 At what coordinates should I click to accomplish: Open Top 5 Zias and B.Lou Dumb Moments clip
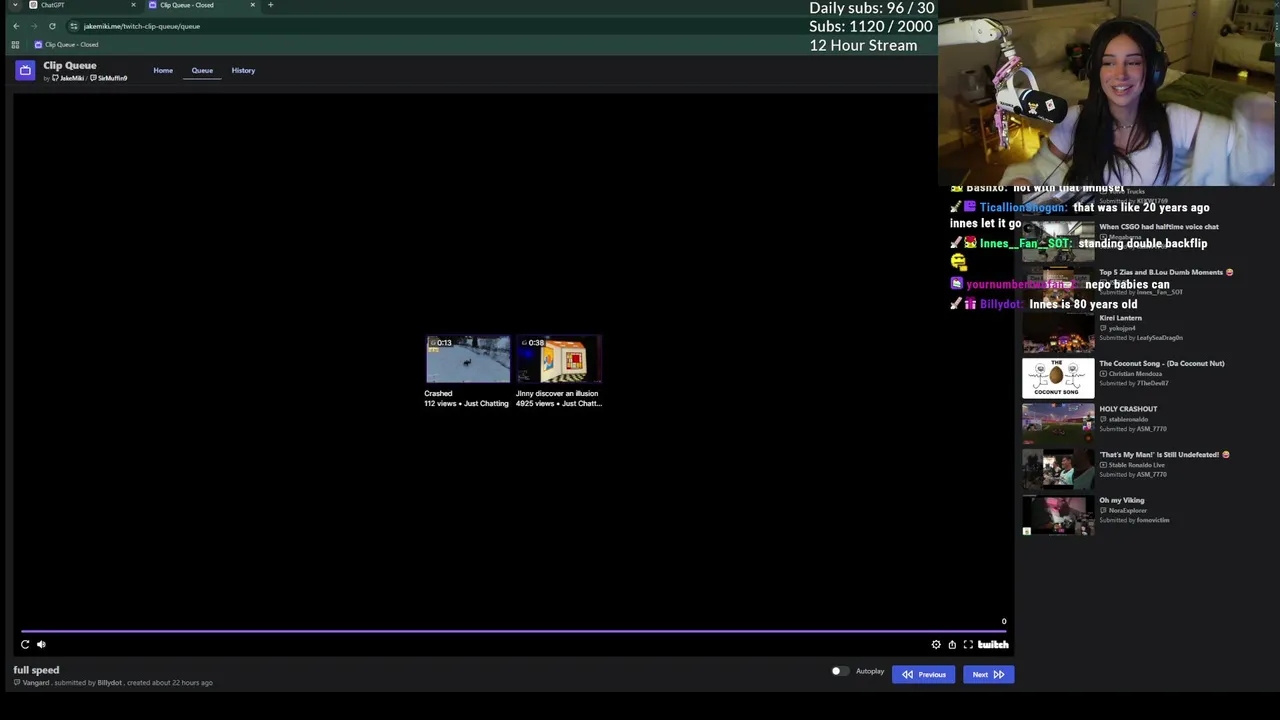1166,272
